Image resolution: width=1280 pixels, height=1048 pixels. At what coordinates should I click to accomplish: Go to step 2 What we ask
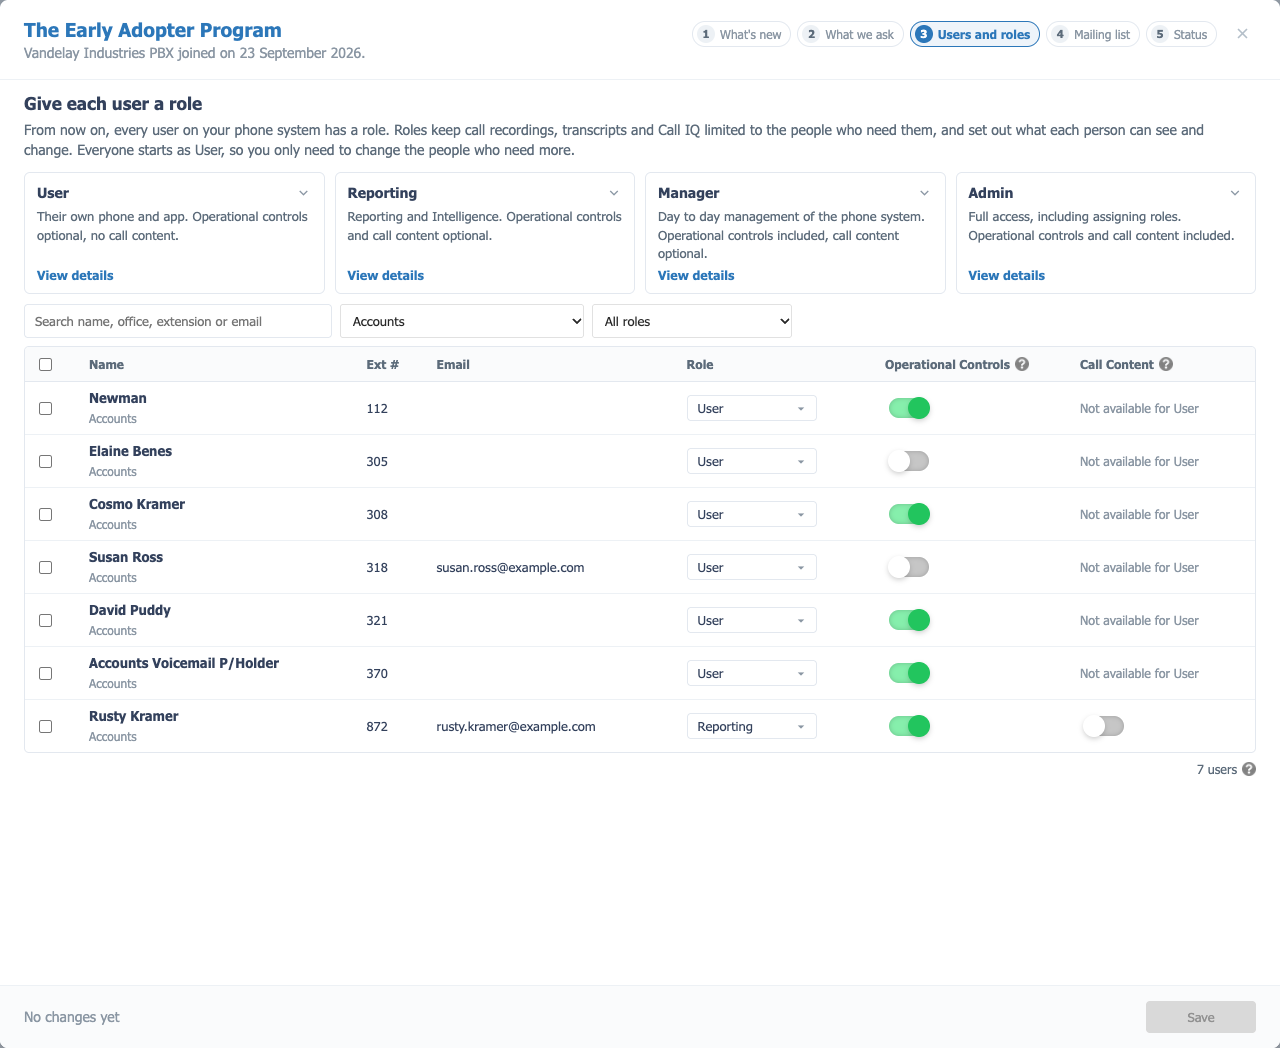coord(851,34)
